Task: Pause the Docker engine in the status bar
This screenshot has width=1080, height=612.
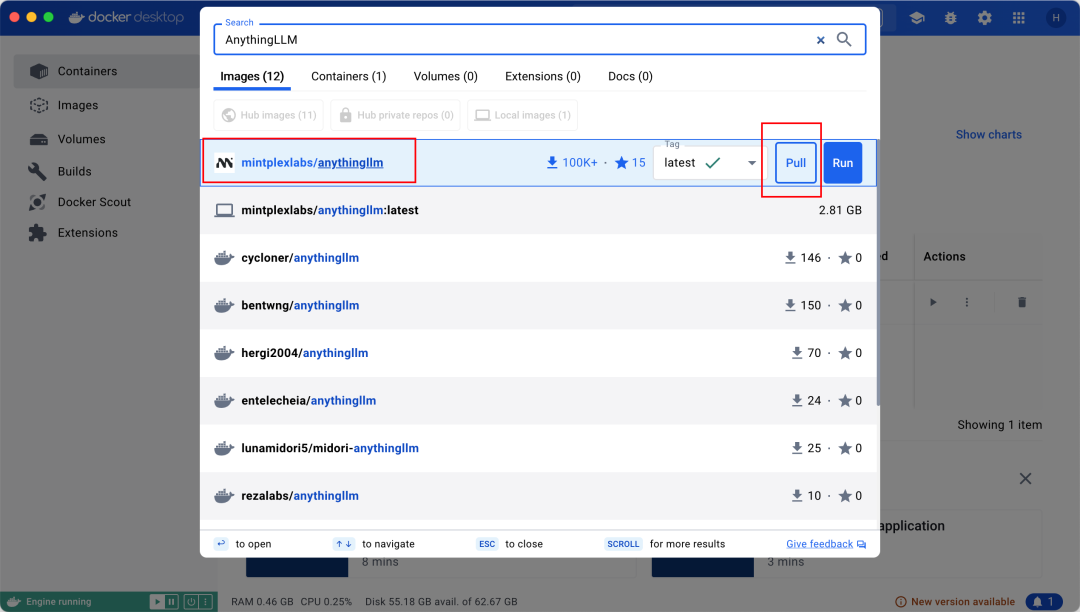Action: click(x=172, y=602)
